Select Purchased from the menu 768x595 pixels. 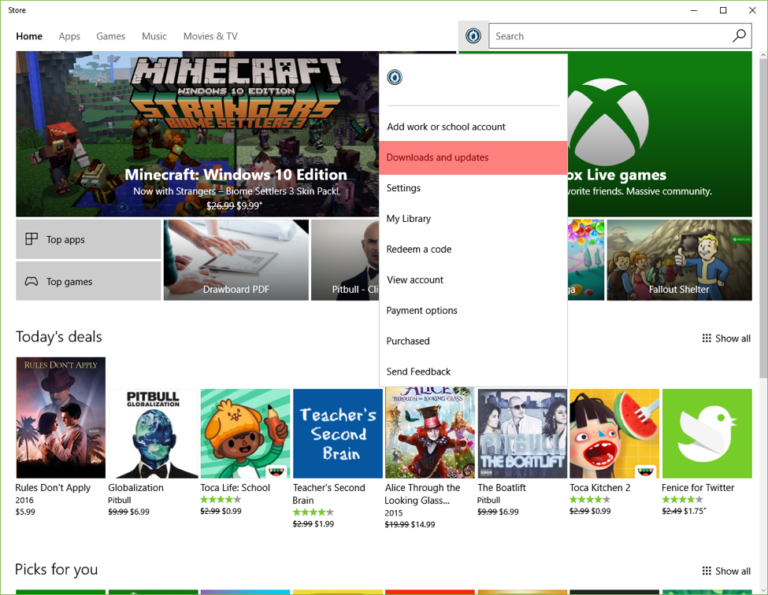[473, 341]
